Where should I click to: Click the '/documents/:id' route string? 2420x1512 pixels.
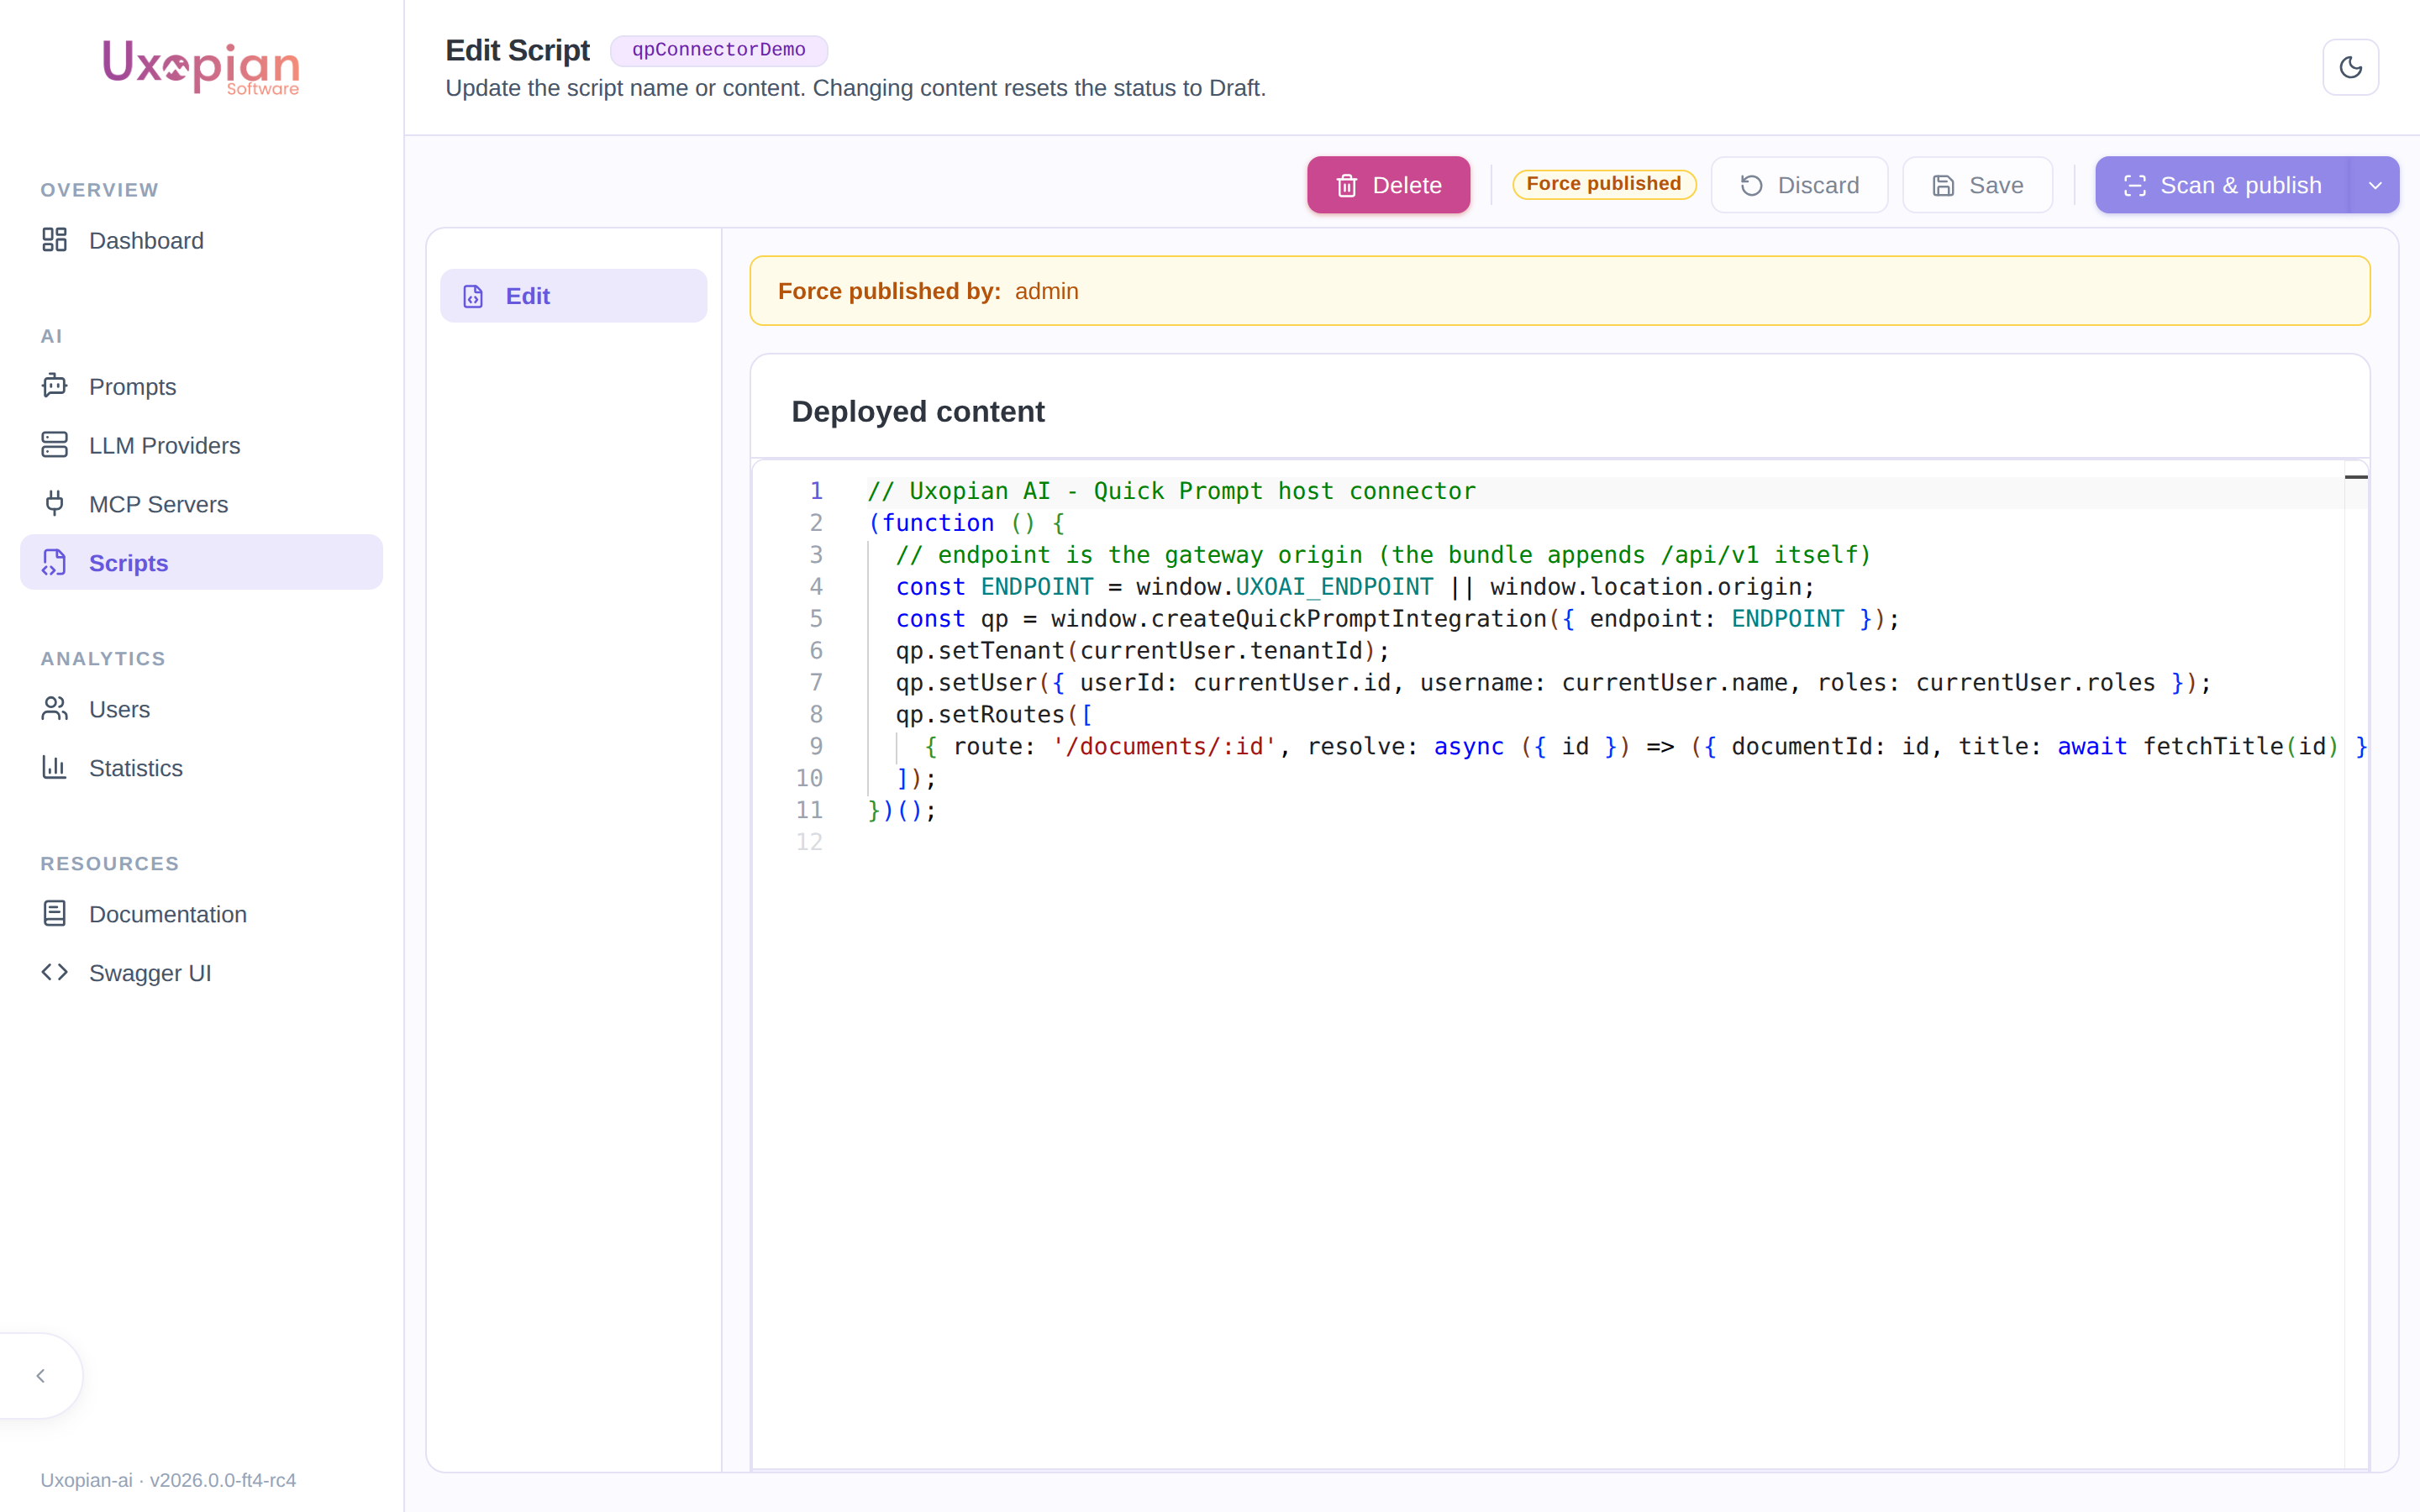pyautogui.click(x=1165, y=747)
